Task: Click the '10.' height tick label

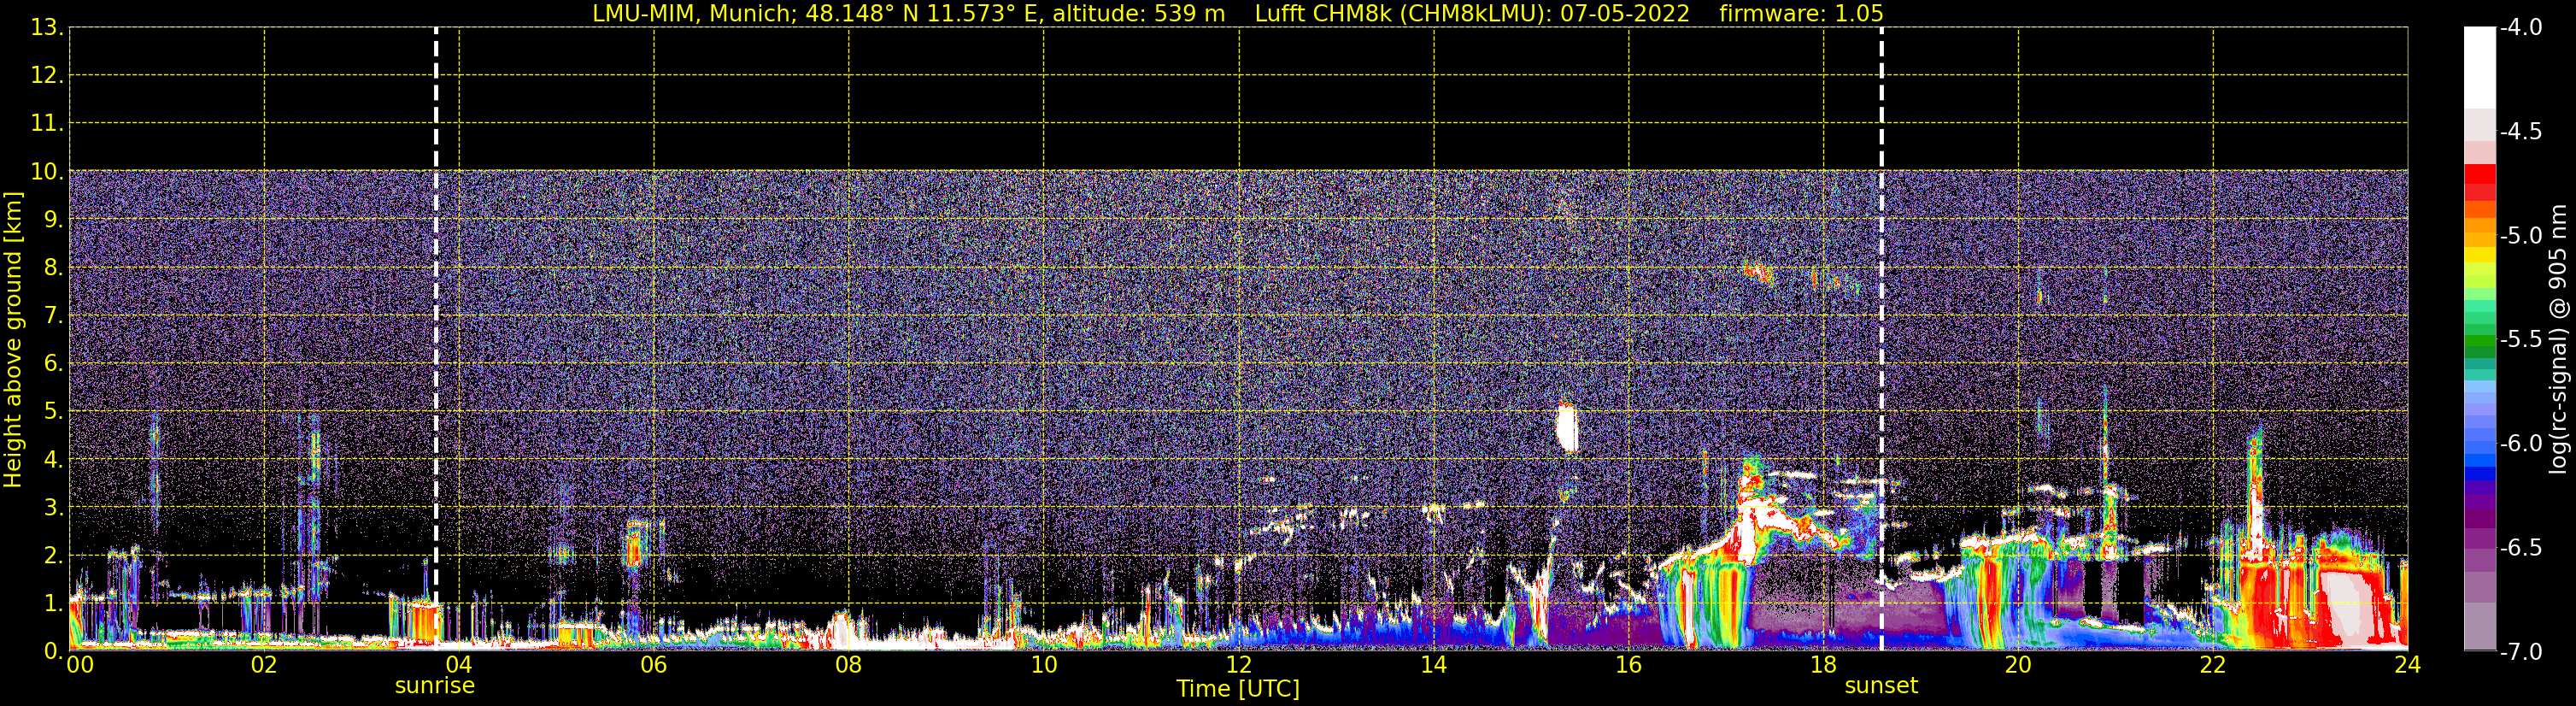Action: pyautogui.click(x=47, y=172)
